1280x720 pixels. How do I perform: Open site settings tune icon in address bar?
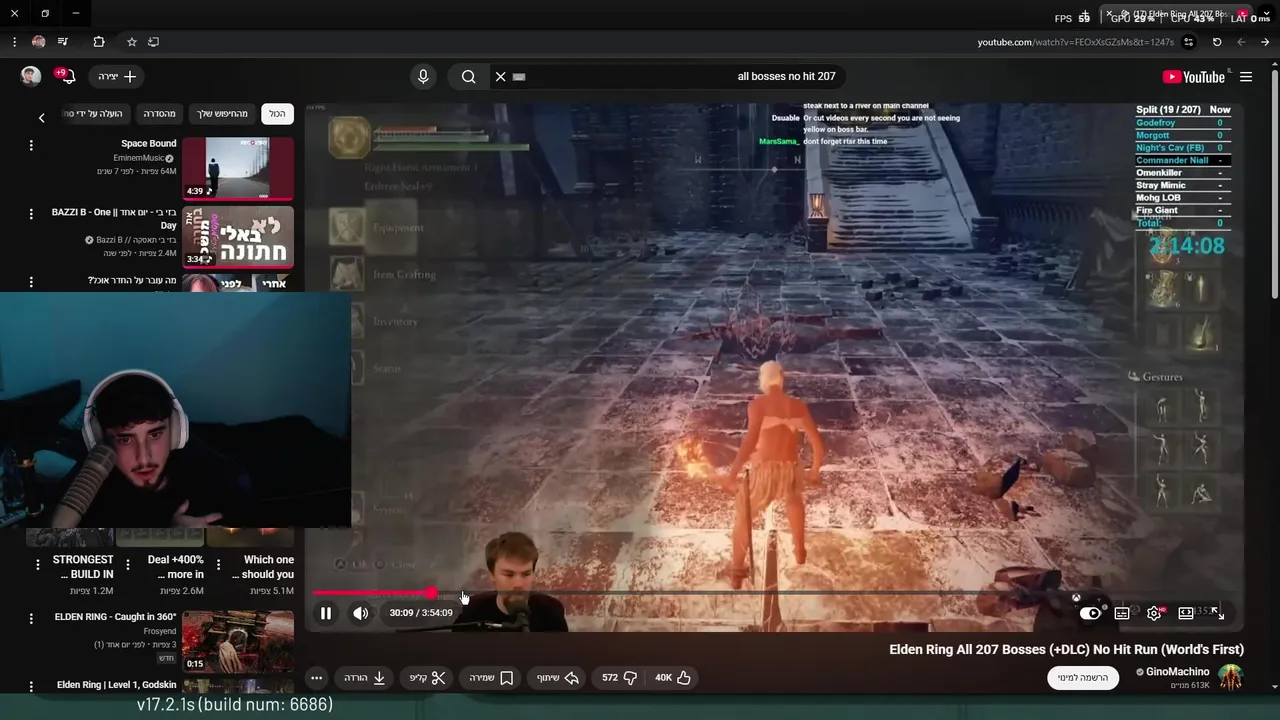(x=1188, y=42)
